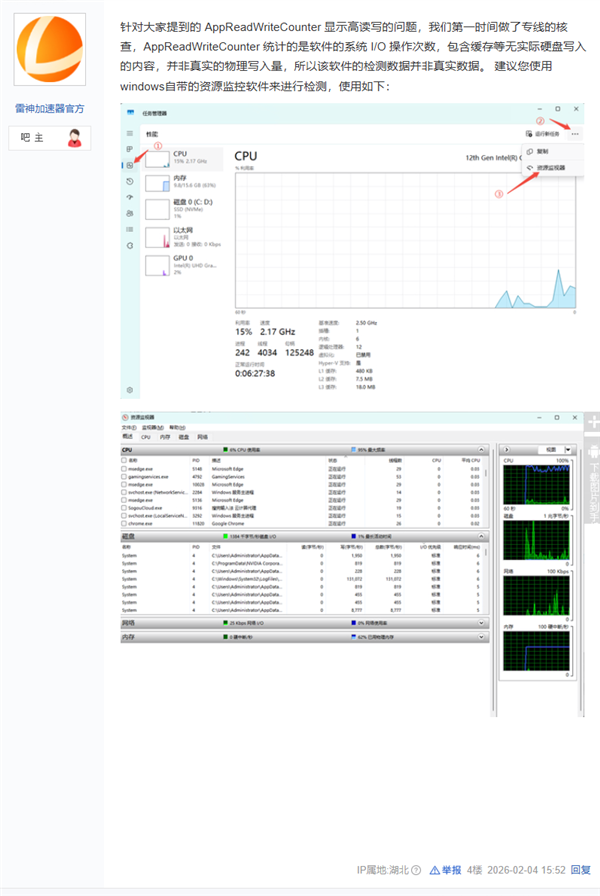Open the 雷神加速器官方 user profile link

(x=50, y=108)
